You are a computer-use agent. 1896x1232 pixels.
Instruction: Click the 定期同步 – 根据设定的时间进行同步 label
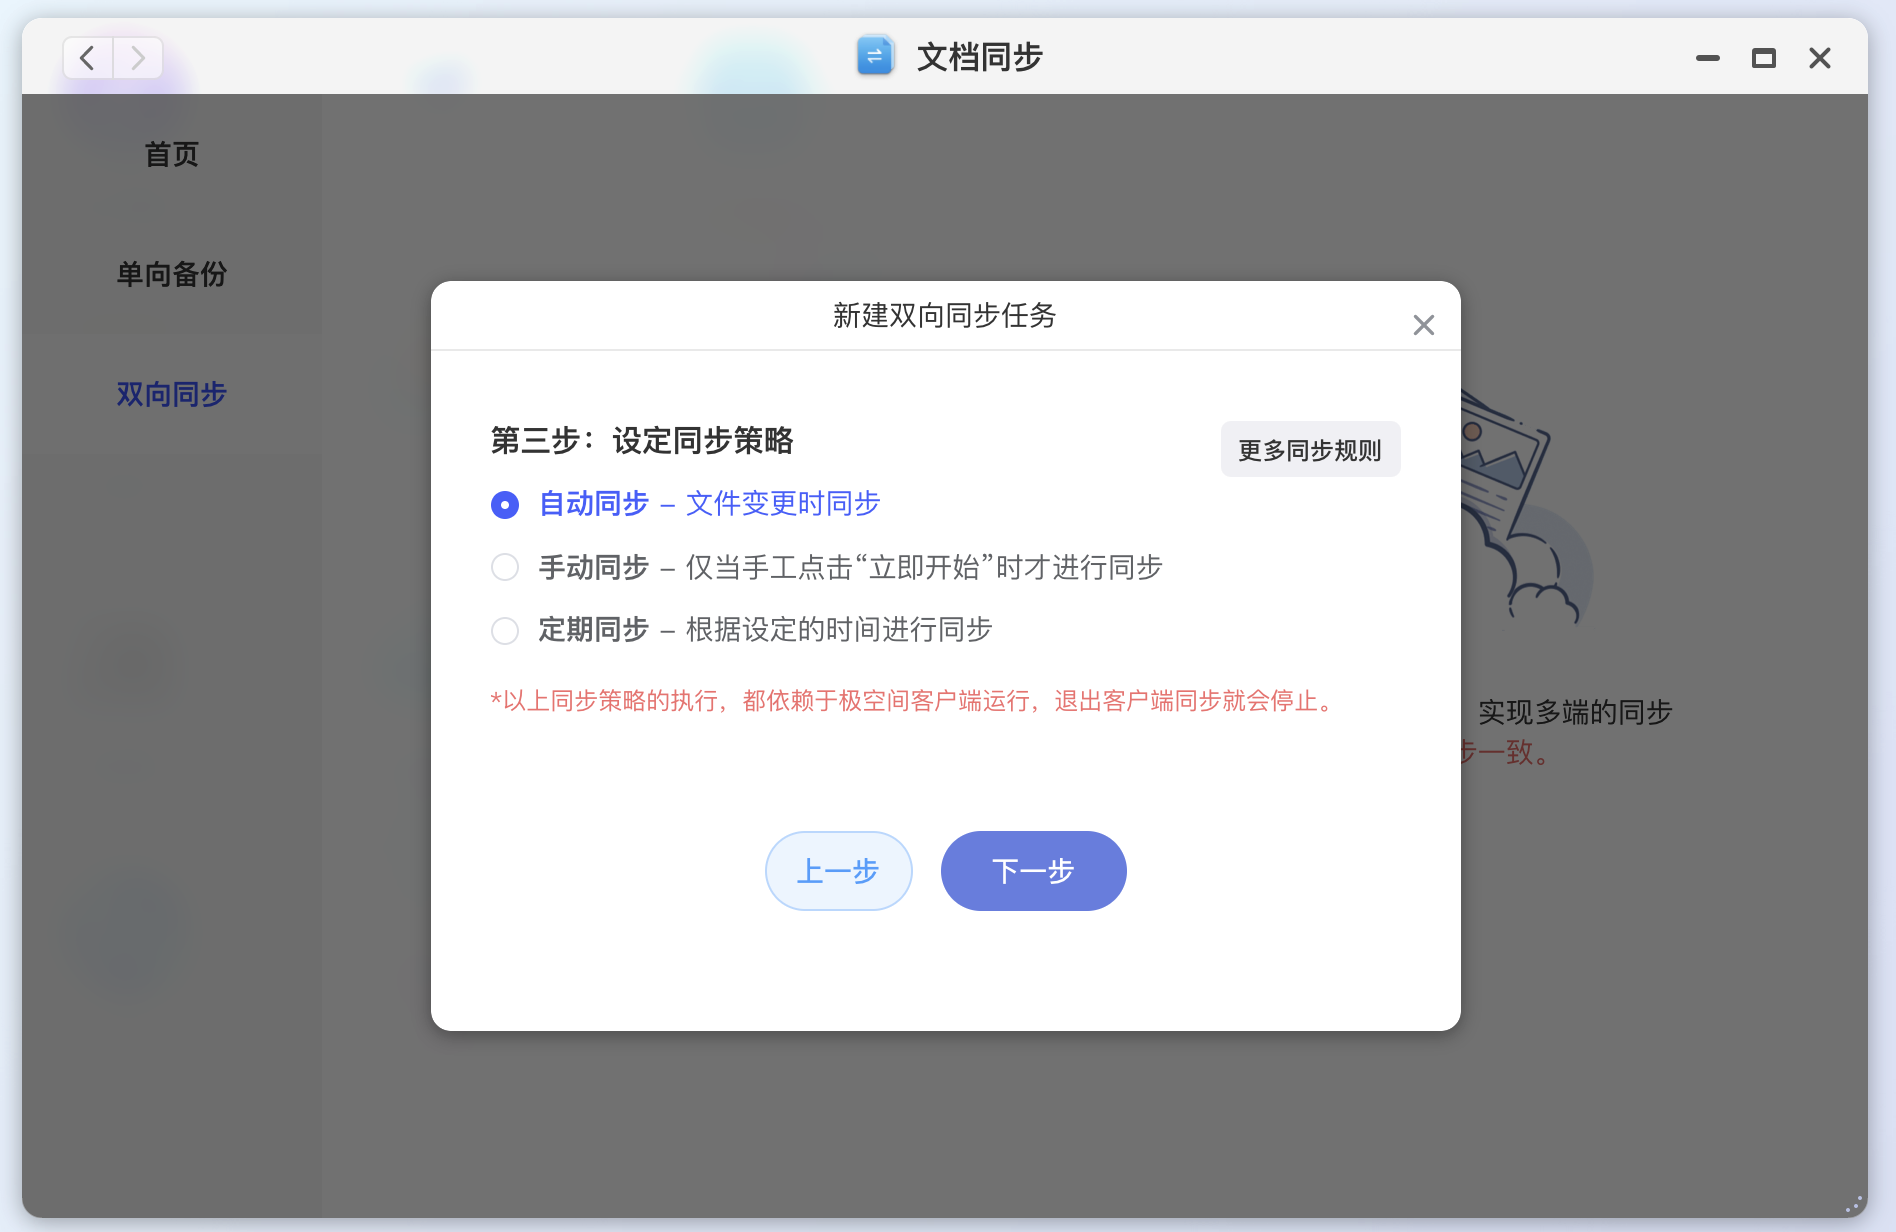765,630
